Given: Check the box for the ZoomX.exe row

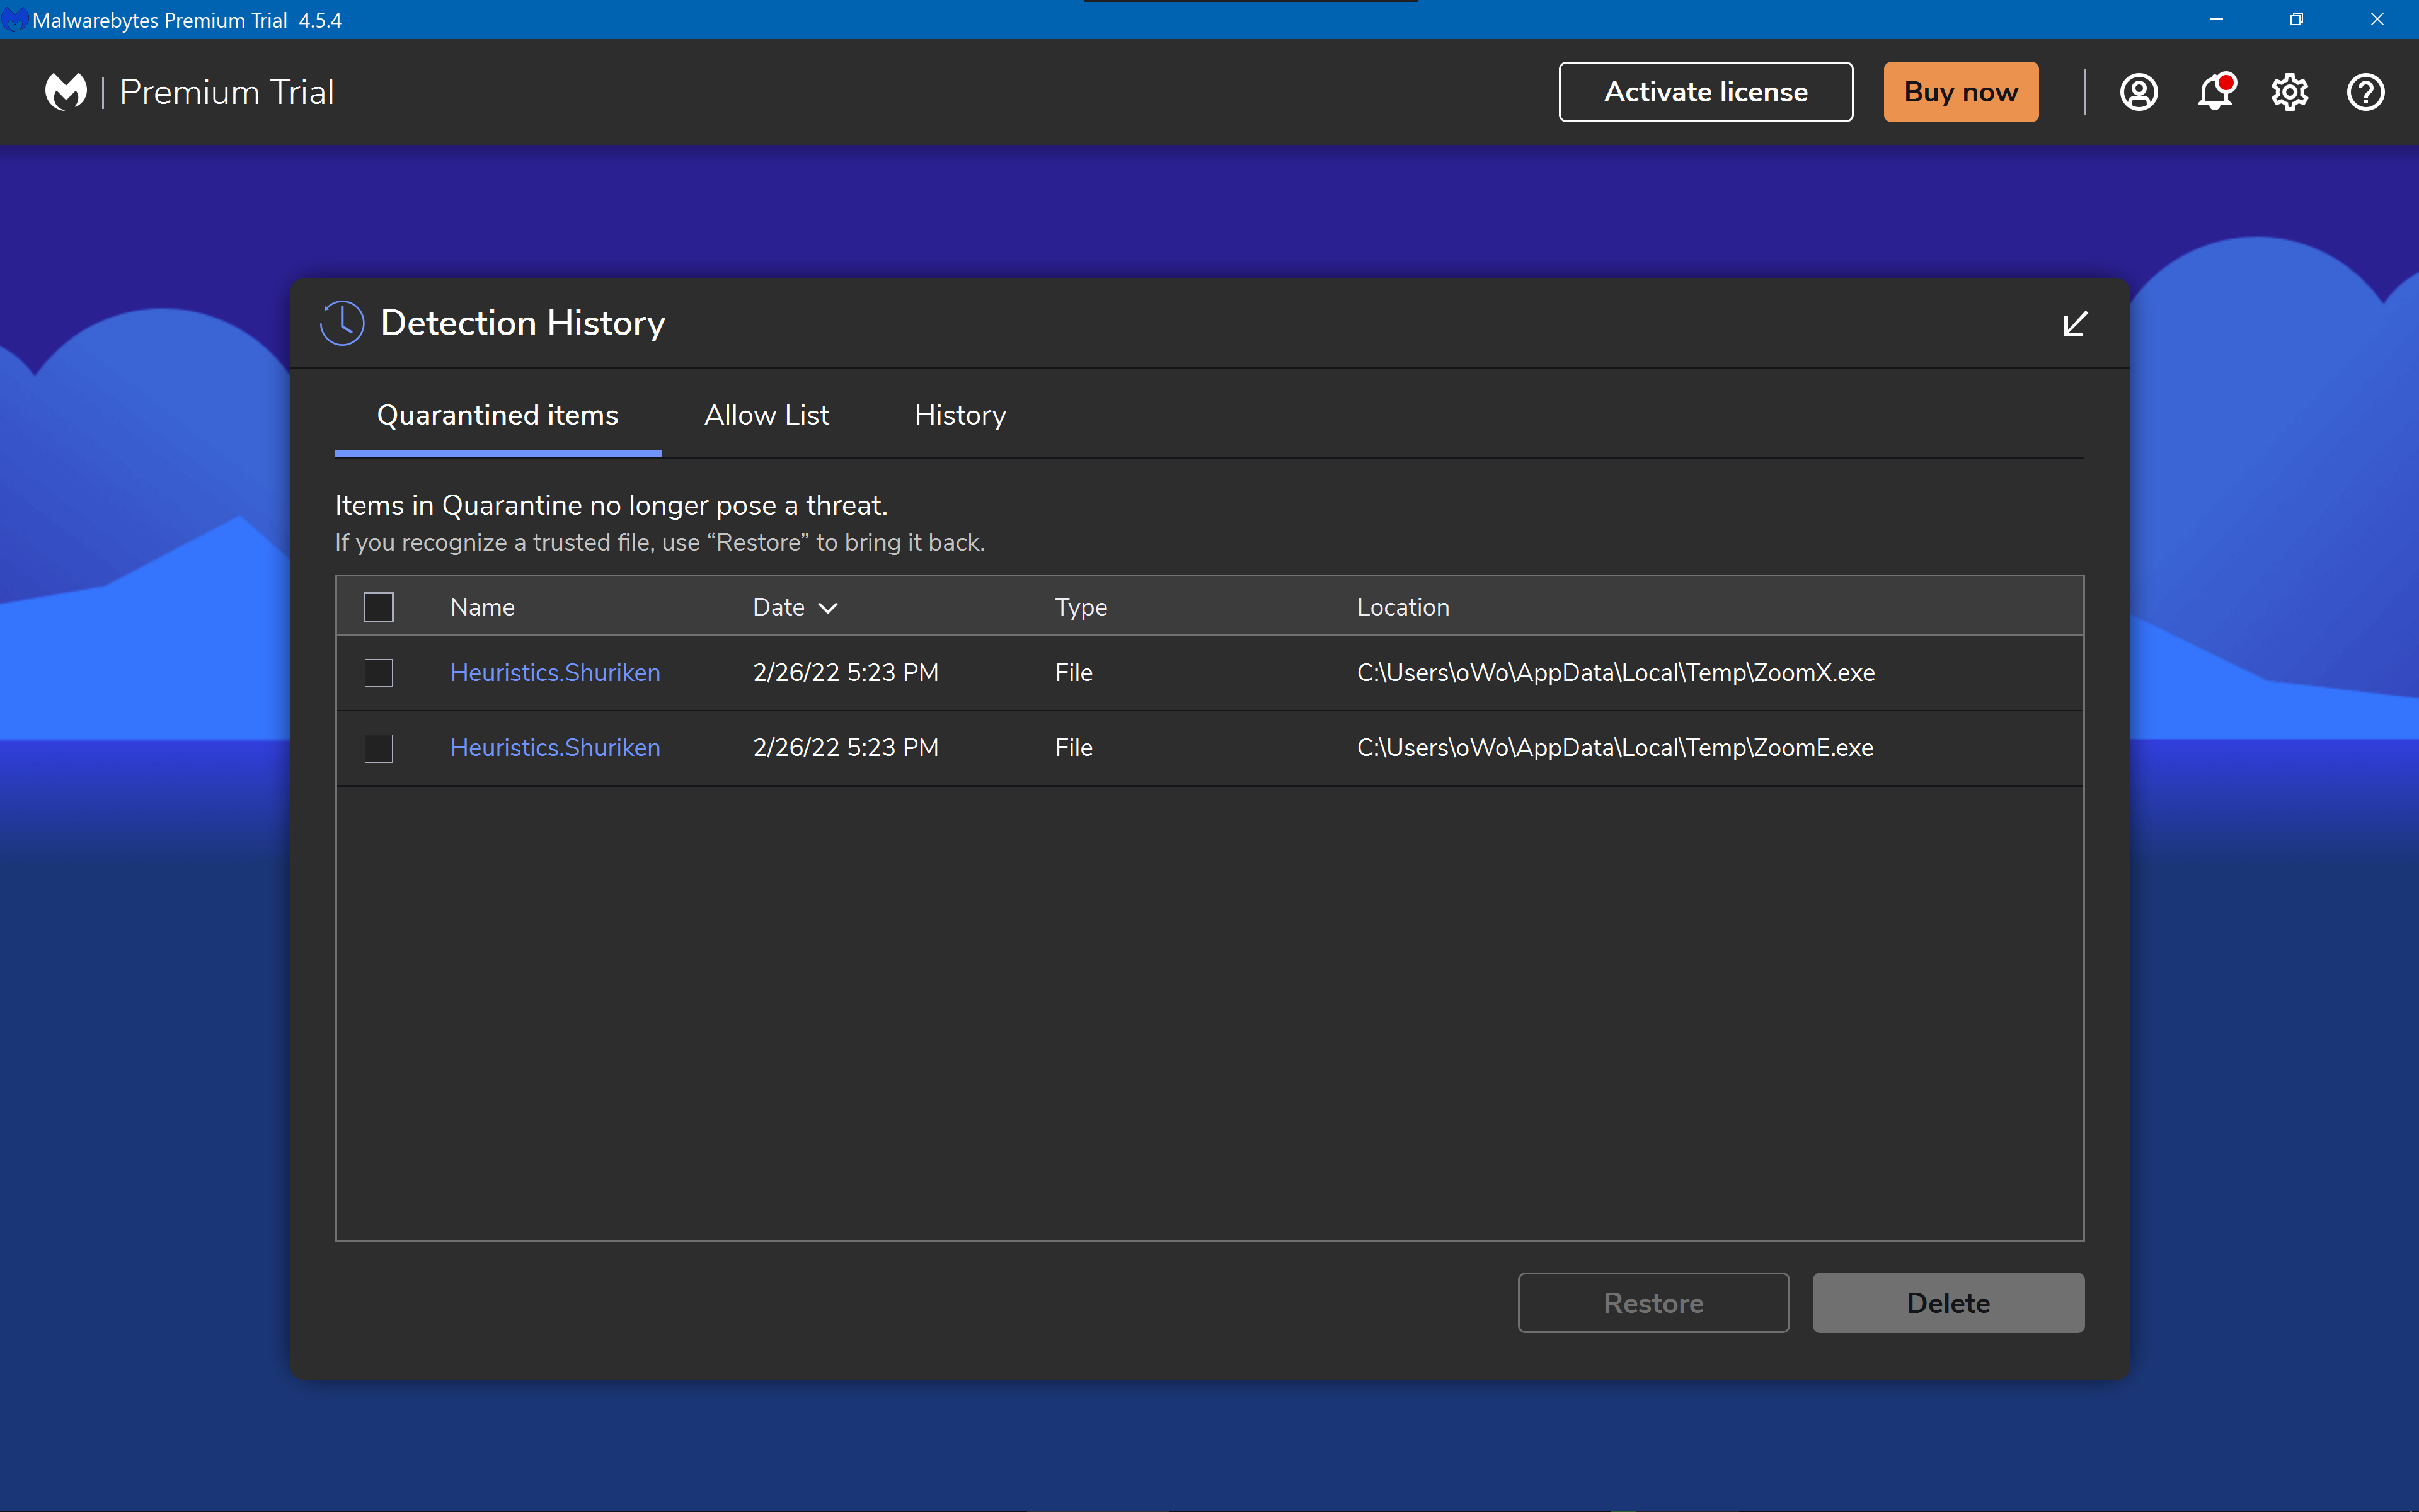Looking at the screenshot, I should point(379,673).
